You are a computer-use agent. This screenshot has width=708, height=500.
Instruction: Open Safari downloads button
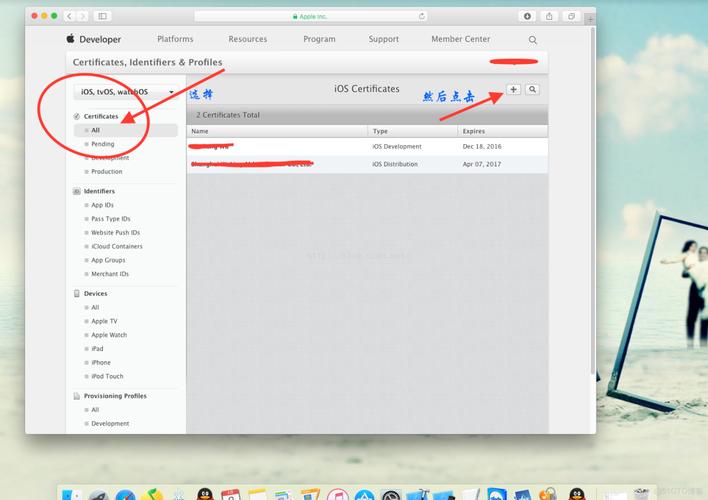point(527,16)
